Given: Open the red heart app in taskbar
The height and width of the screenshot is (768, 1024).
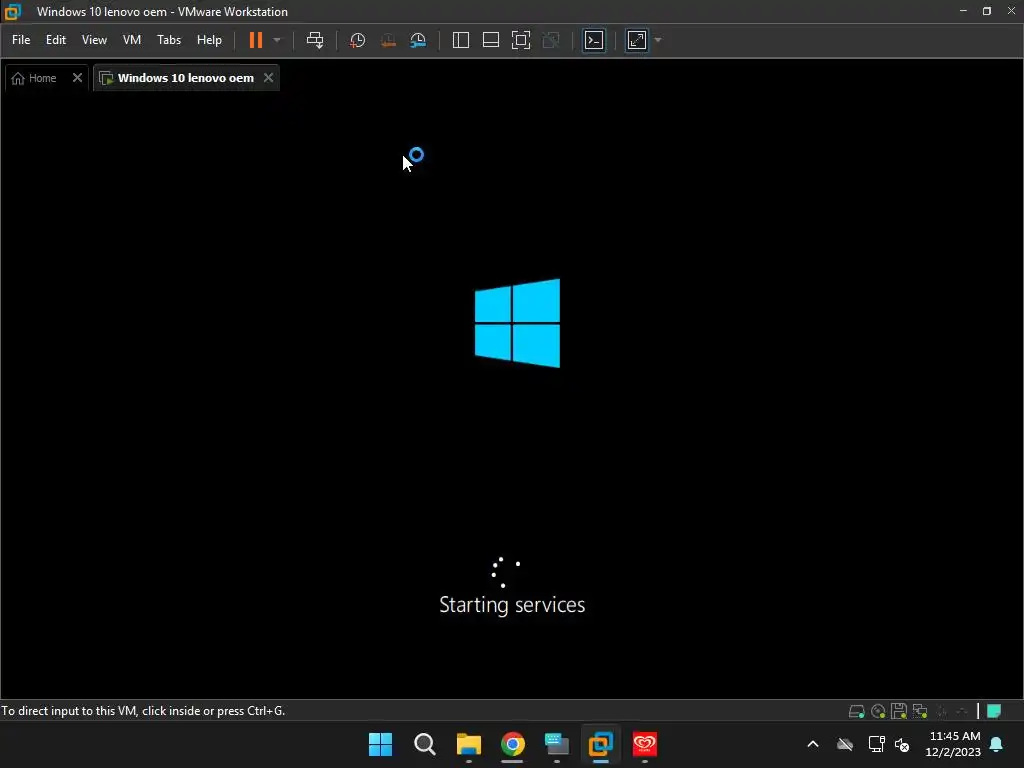Looking at the screenshot, I should tap(645, 744).
